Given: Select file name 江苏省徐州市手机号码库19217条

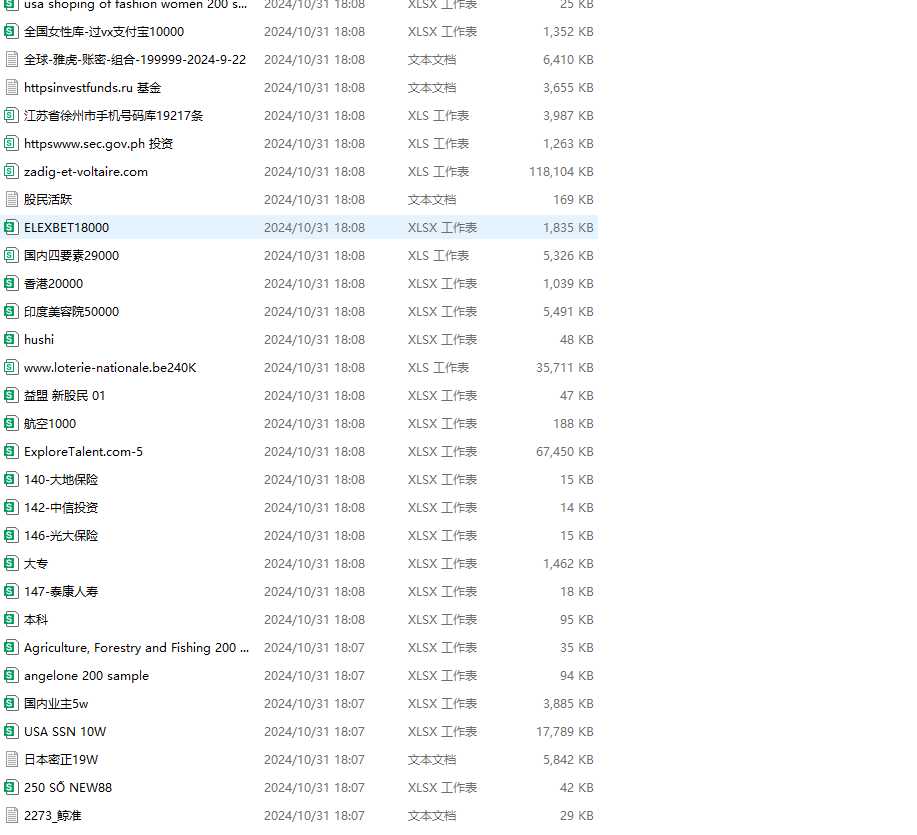Looking at the screenshot, I should pyautogui.click(x=113, y=116).
